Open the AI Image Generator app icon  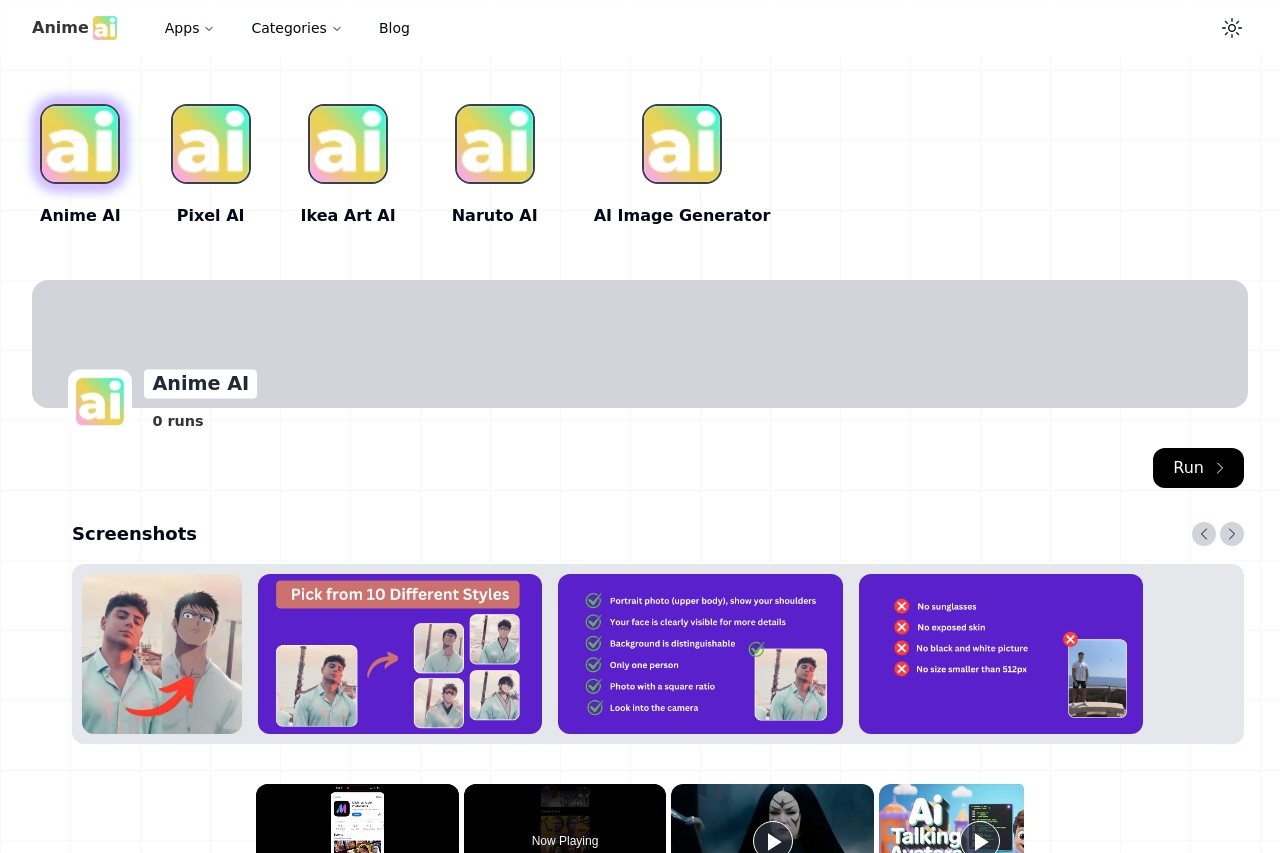682,144
